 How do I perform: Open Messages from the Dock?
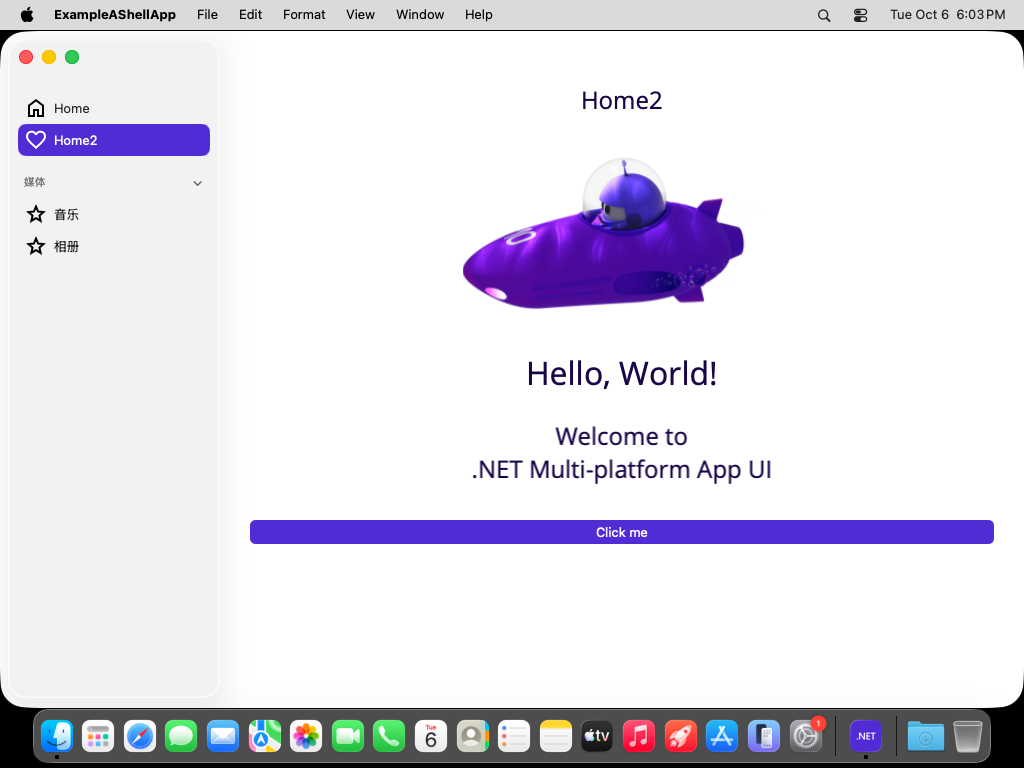click(181, 736)
